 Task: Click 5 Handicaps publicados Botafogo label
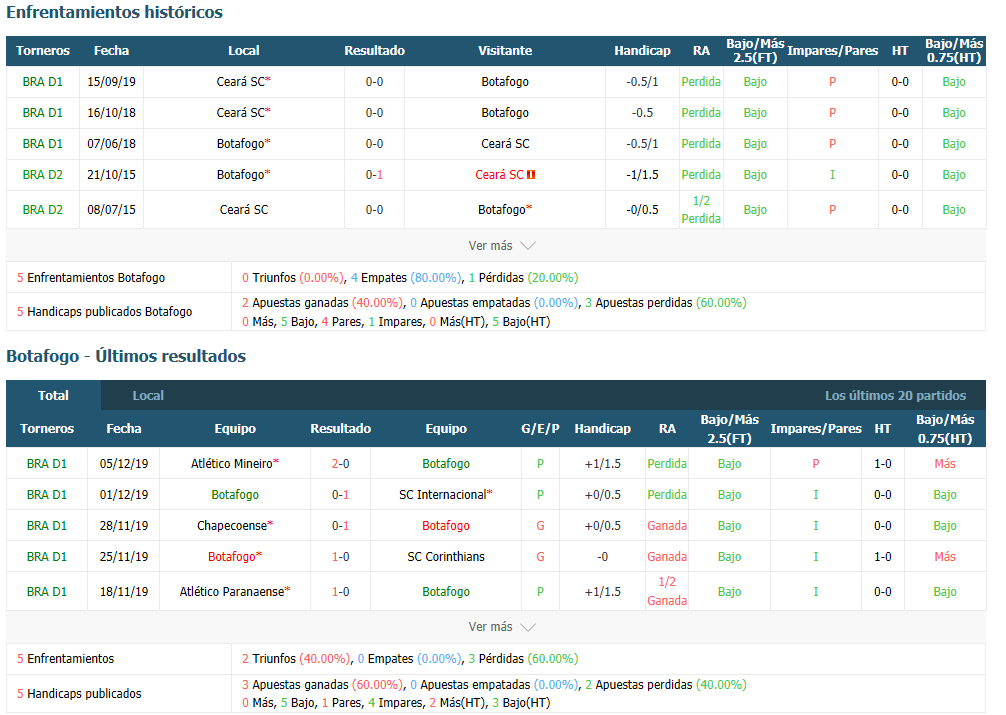[105, 312]
